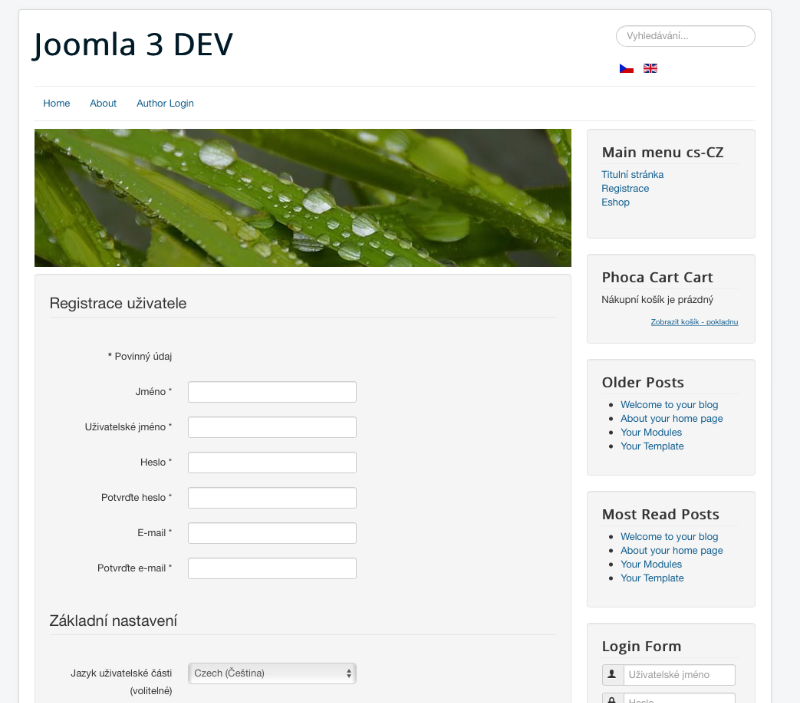800x703 pixels.
Task: Navigate to the Eshop link
Action: pyautogui.click(x=615, y=203)
